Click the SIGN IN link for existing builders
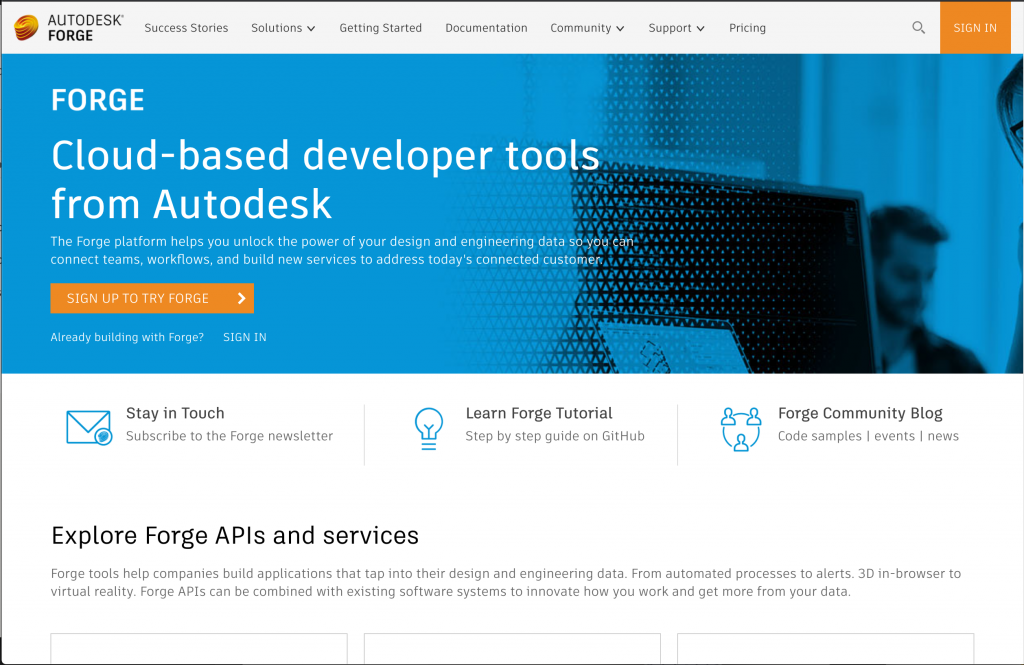Image resolution: width=1024 pixels, height=665 pixels. click(x=244, y=337)
